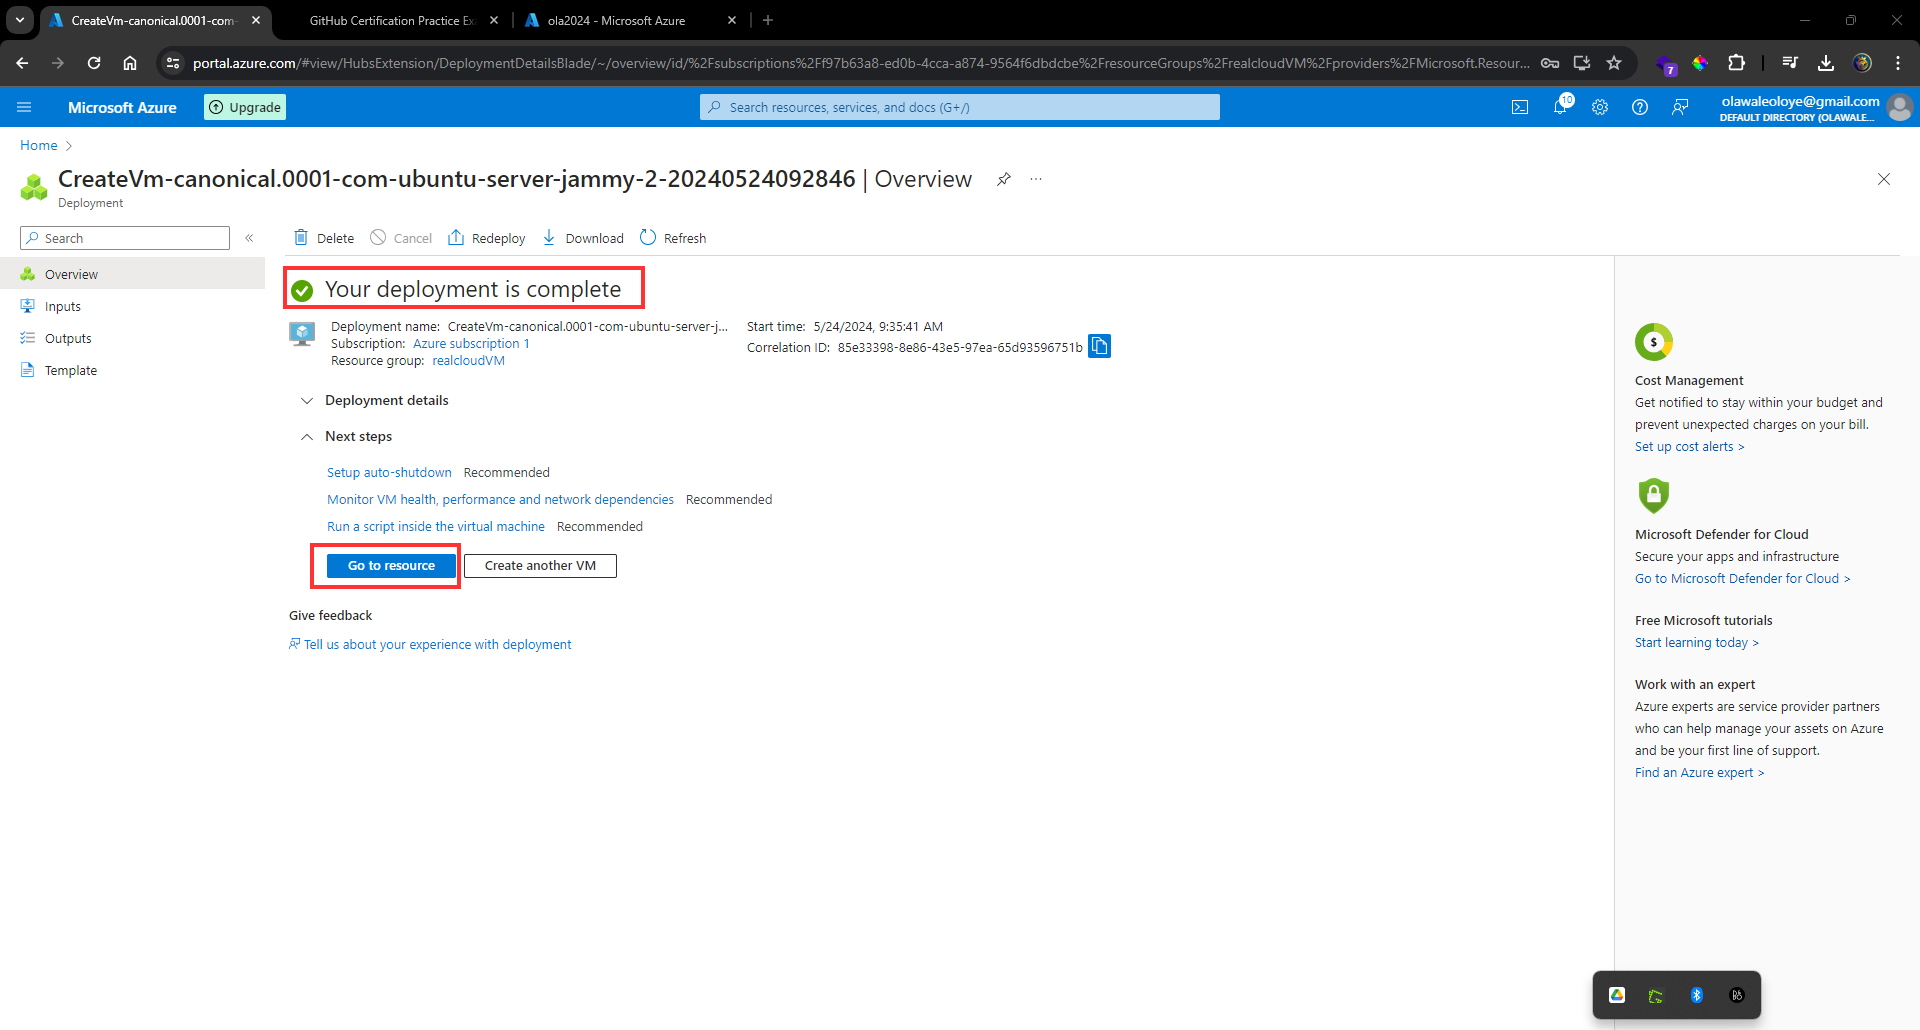This screenshot has width=1920, height=1030.
Task: Click the Go to resource button
Action: [391, 566]
